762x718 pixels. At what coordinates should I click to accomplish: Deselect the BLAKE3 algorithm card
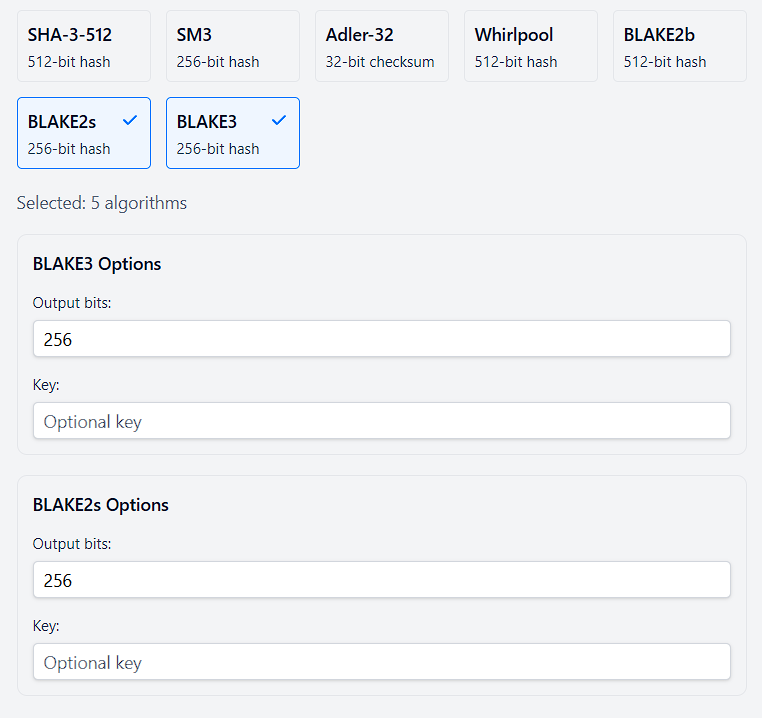pos(233,133)
